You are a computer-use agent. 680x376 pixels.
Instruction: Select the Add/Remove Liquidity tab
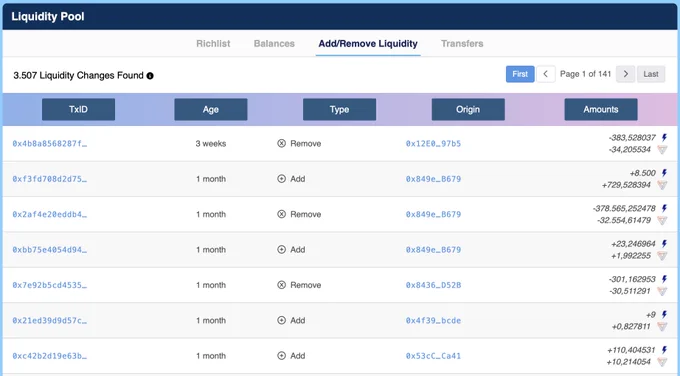(x=368, y=43)
